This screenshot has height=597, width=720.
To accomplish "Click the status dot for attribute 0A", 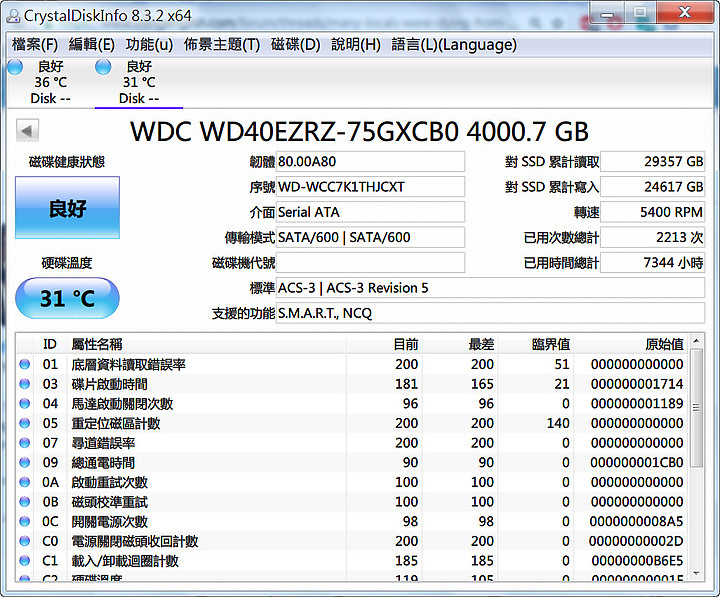I will coord(25,482).
